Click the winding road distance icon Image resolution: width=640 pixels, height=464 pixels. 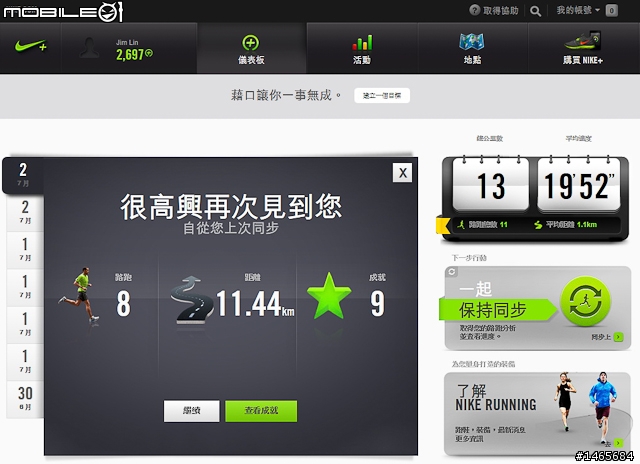click(x=192, y=300)
